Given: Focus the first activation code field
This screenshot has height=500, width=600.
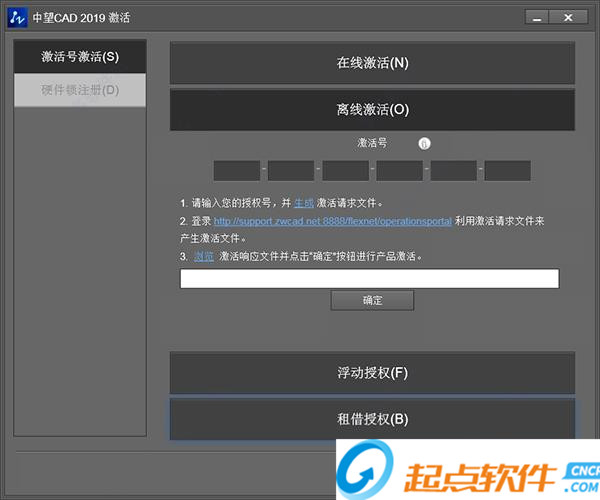Looking at the screenshot, I should [x=237, y=171].
